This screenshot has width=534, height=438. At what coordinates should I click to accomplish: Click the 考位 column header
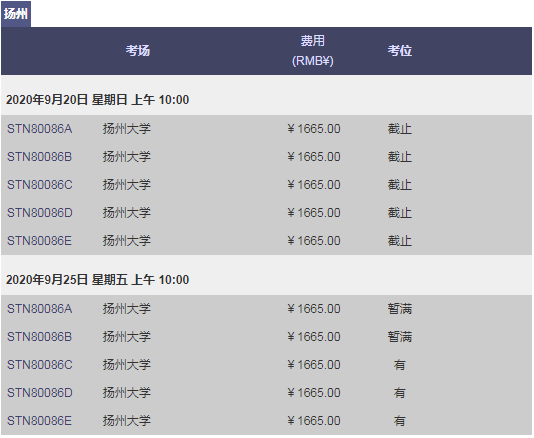[x=399, y=51]
